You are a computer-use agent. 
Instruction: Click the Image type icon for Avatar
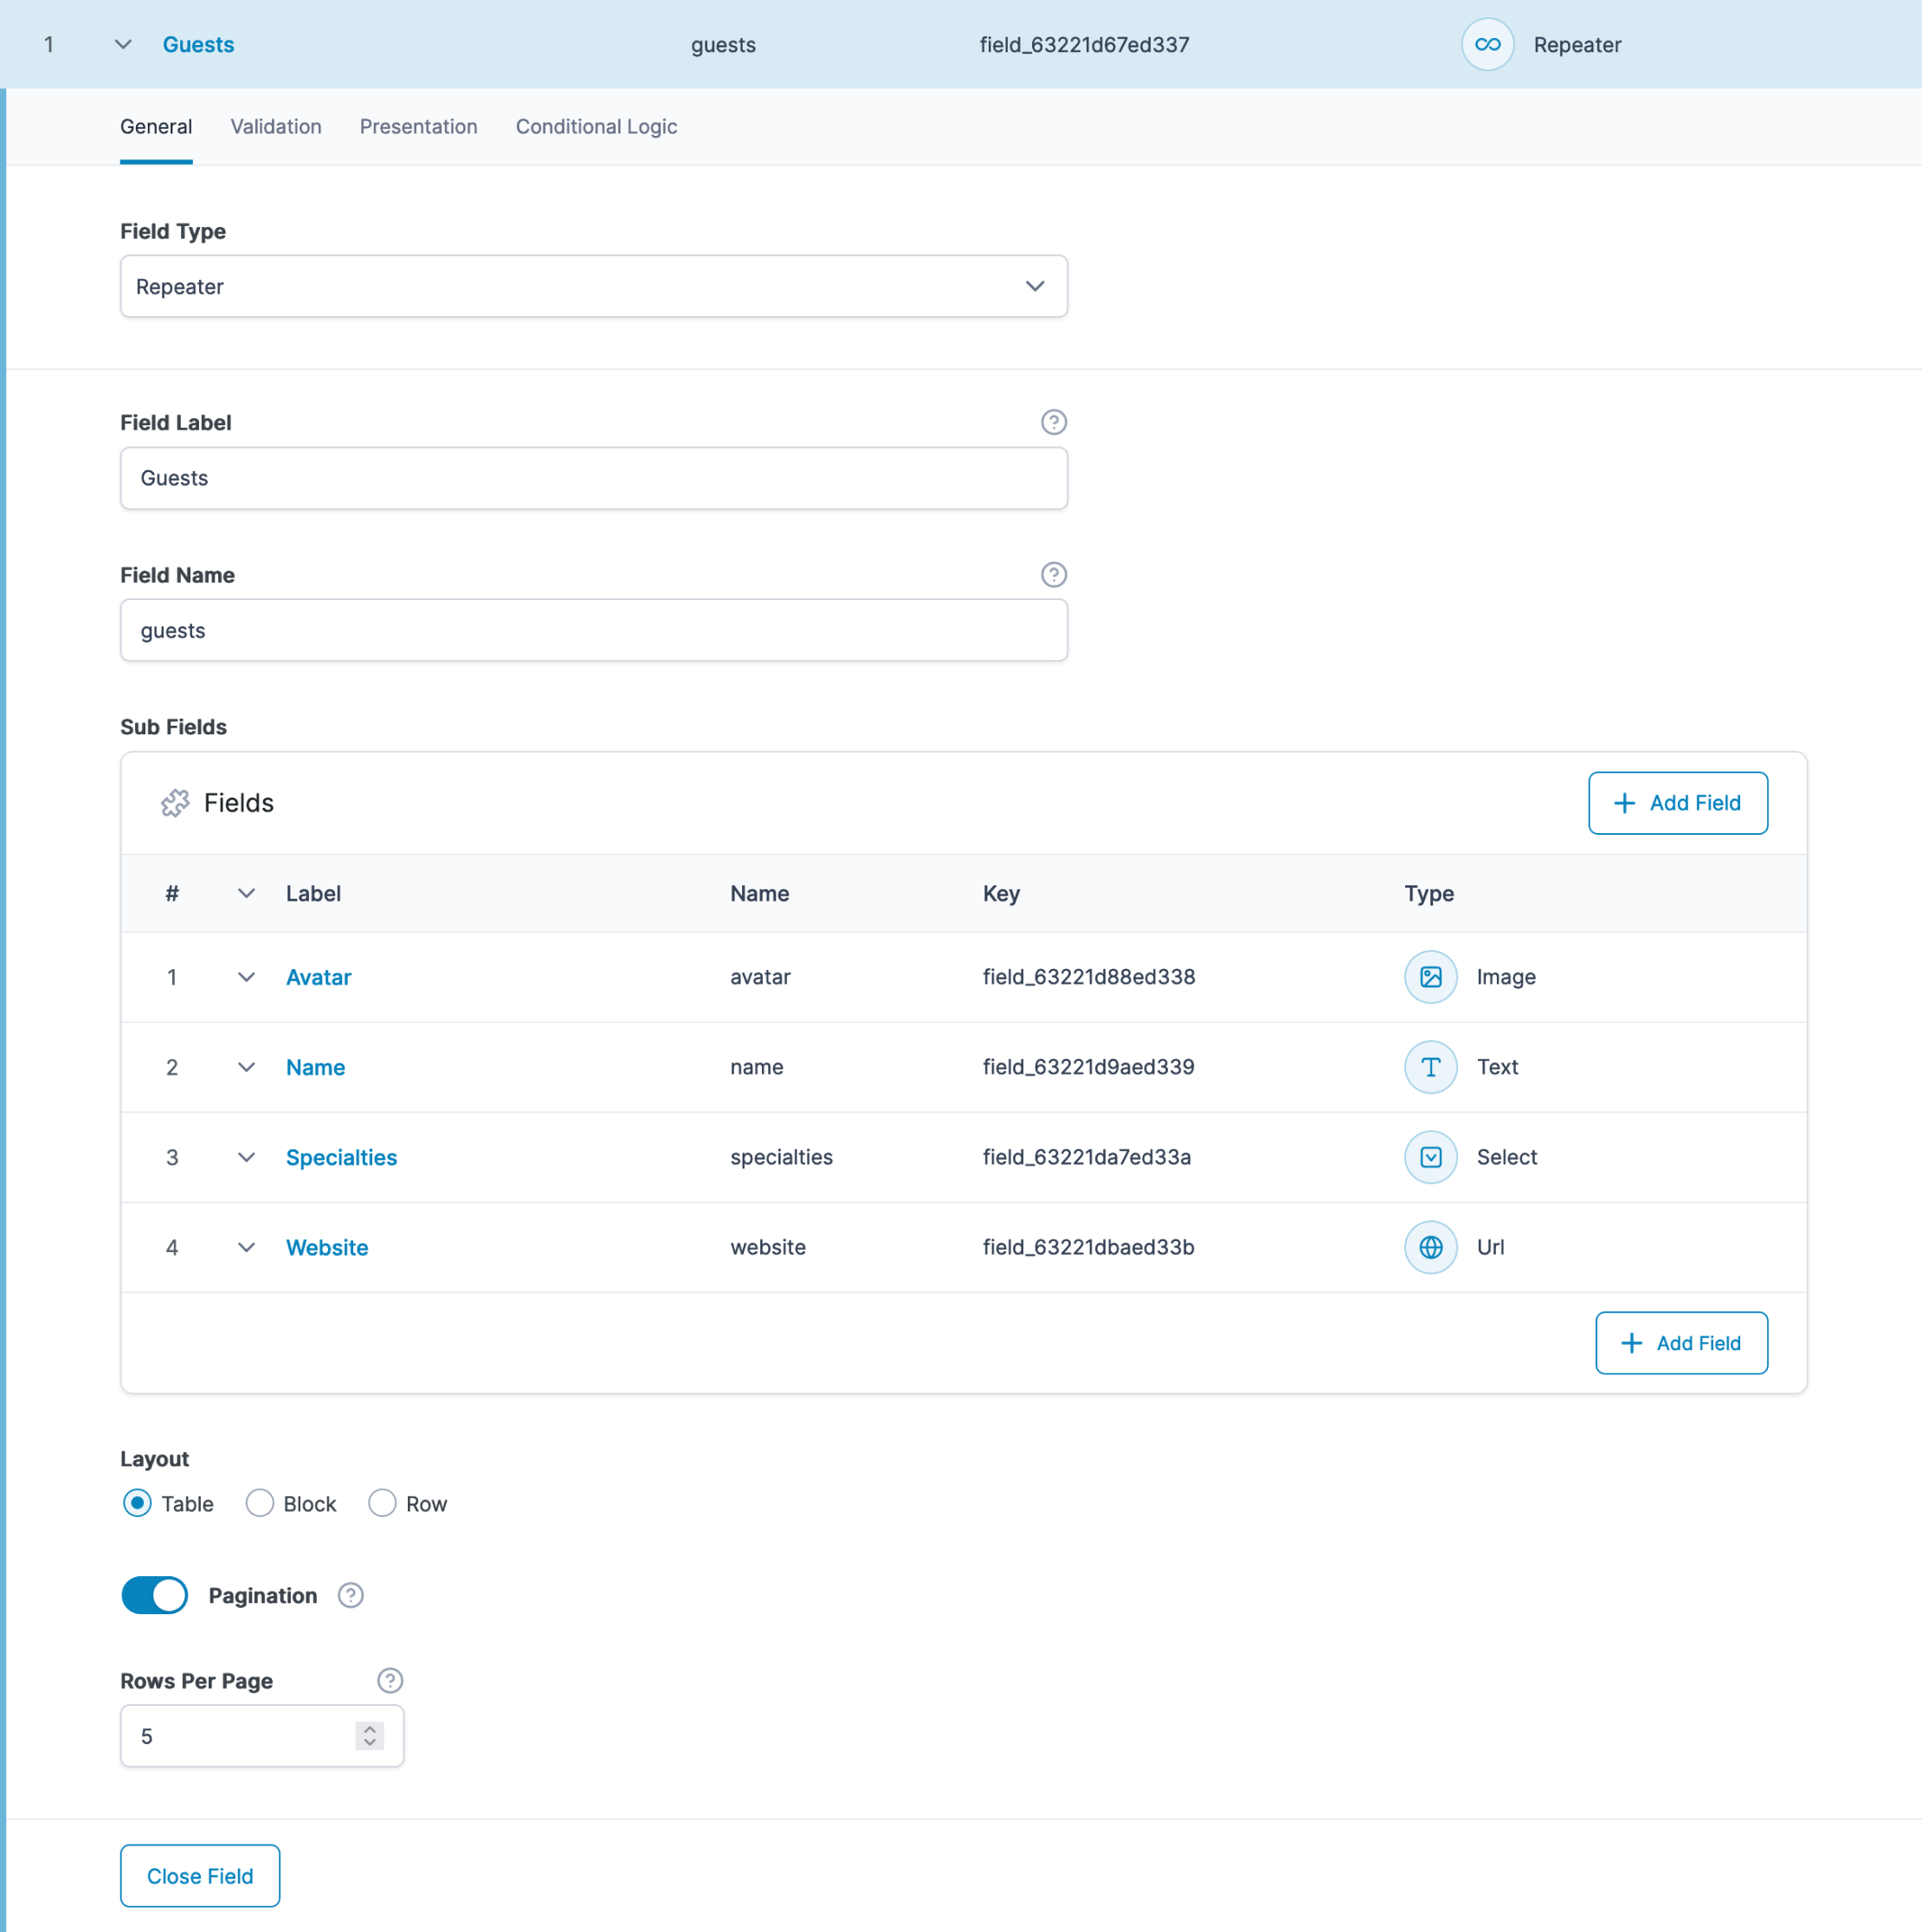(1430, 977)
